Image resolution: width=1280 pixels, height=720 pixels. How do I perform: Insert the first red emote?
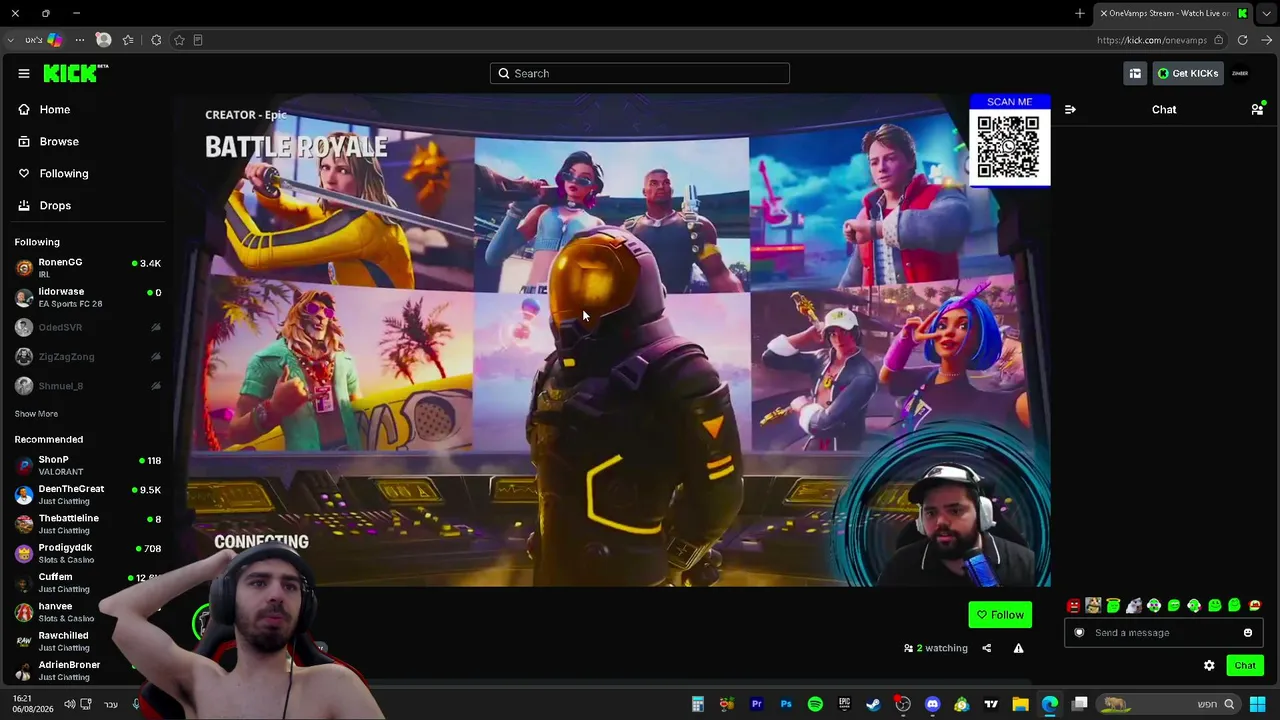1074,606
